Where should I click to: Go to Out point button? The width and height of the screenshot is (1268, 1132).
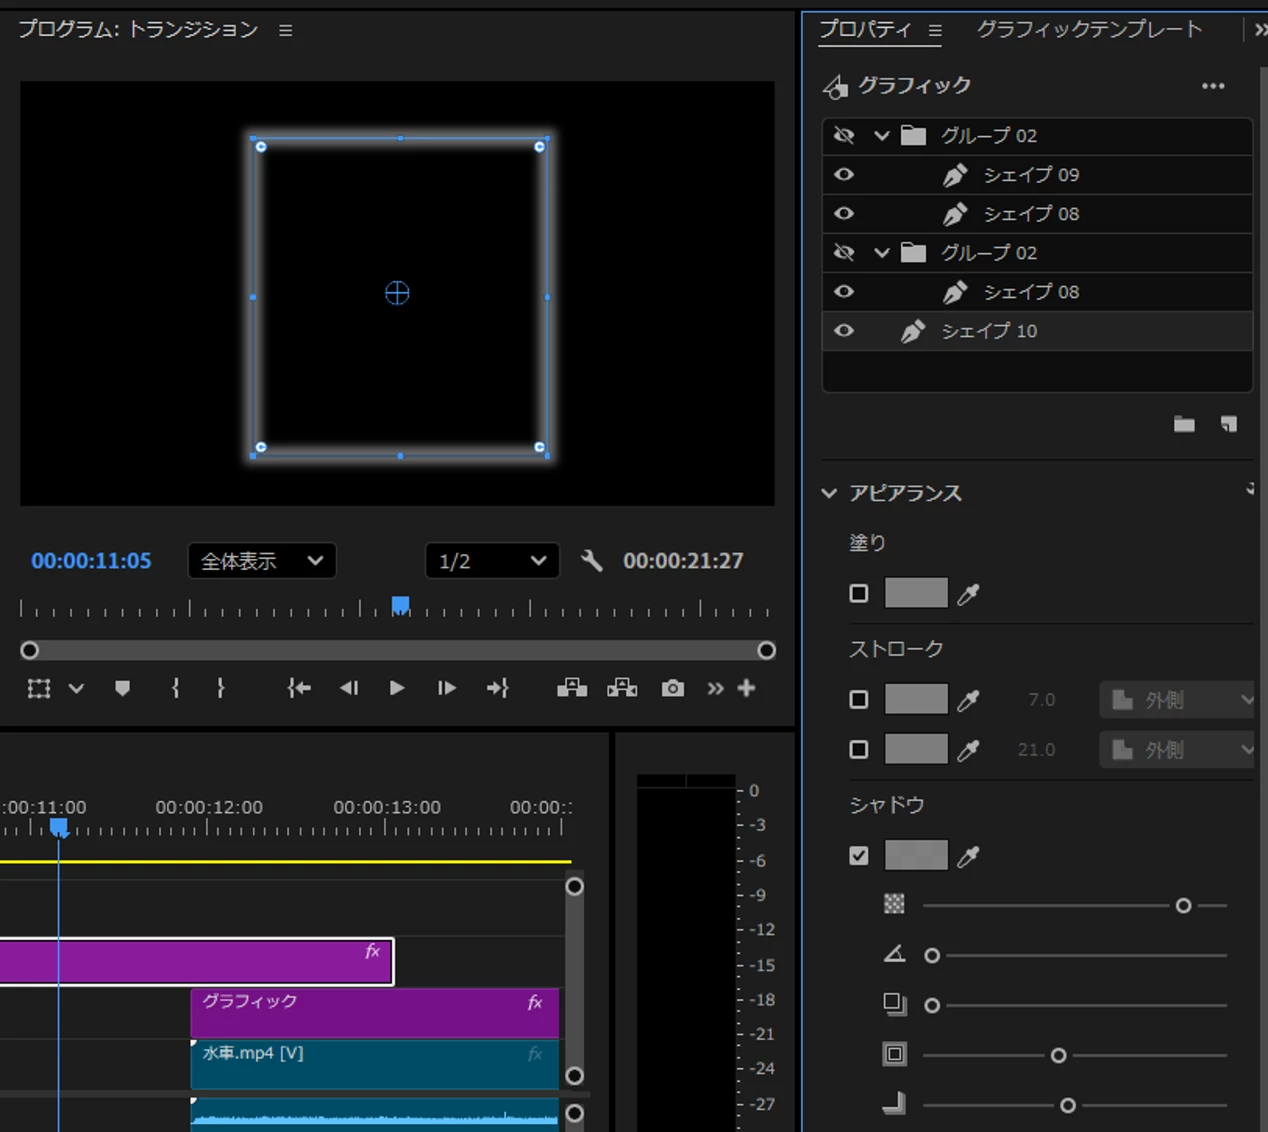point(497,688)
